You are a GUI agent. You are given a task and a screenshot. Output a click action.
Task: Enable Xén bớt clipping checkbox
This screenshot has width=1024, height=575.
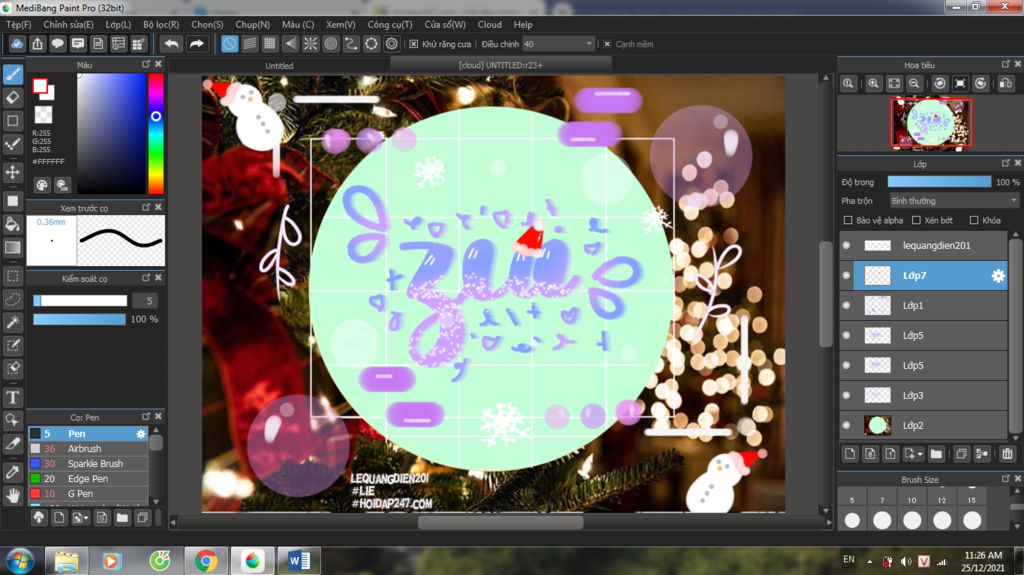(x=916, y=220)
